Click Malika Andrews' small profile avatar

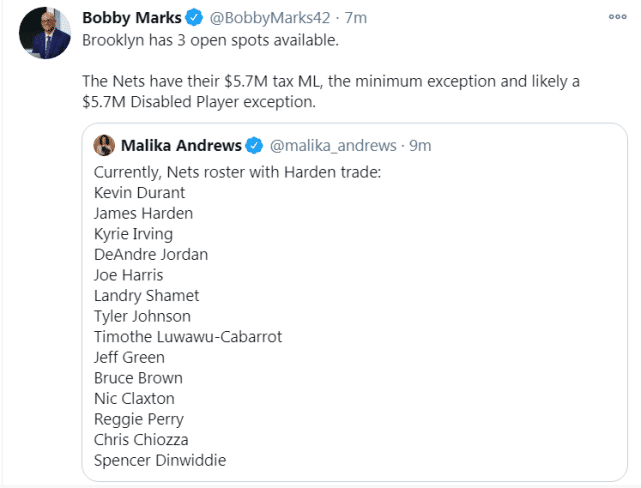point(105,146)
